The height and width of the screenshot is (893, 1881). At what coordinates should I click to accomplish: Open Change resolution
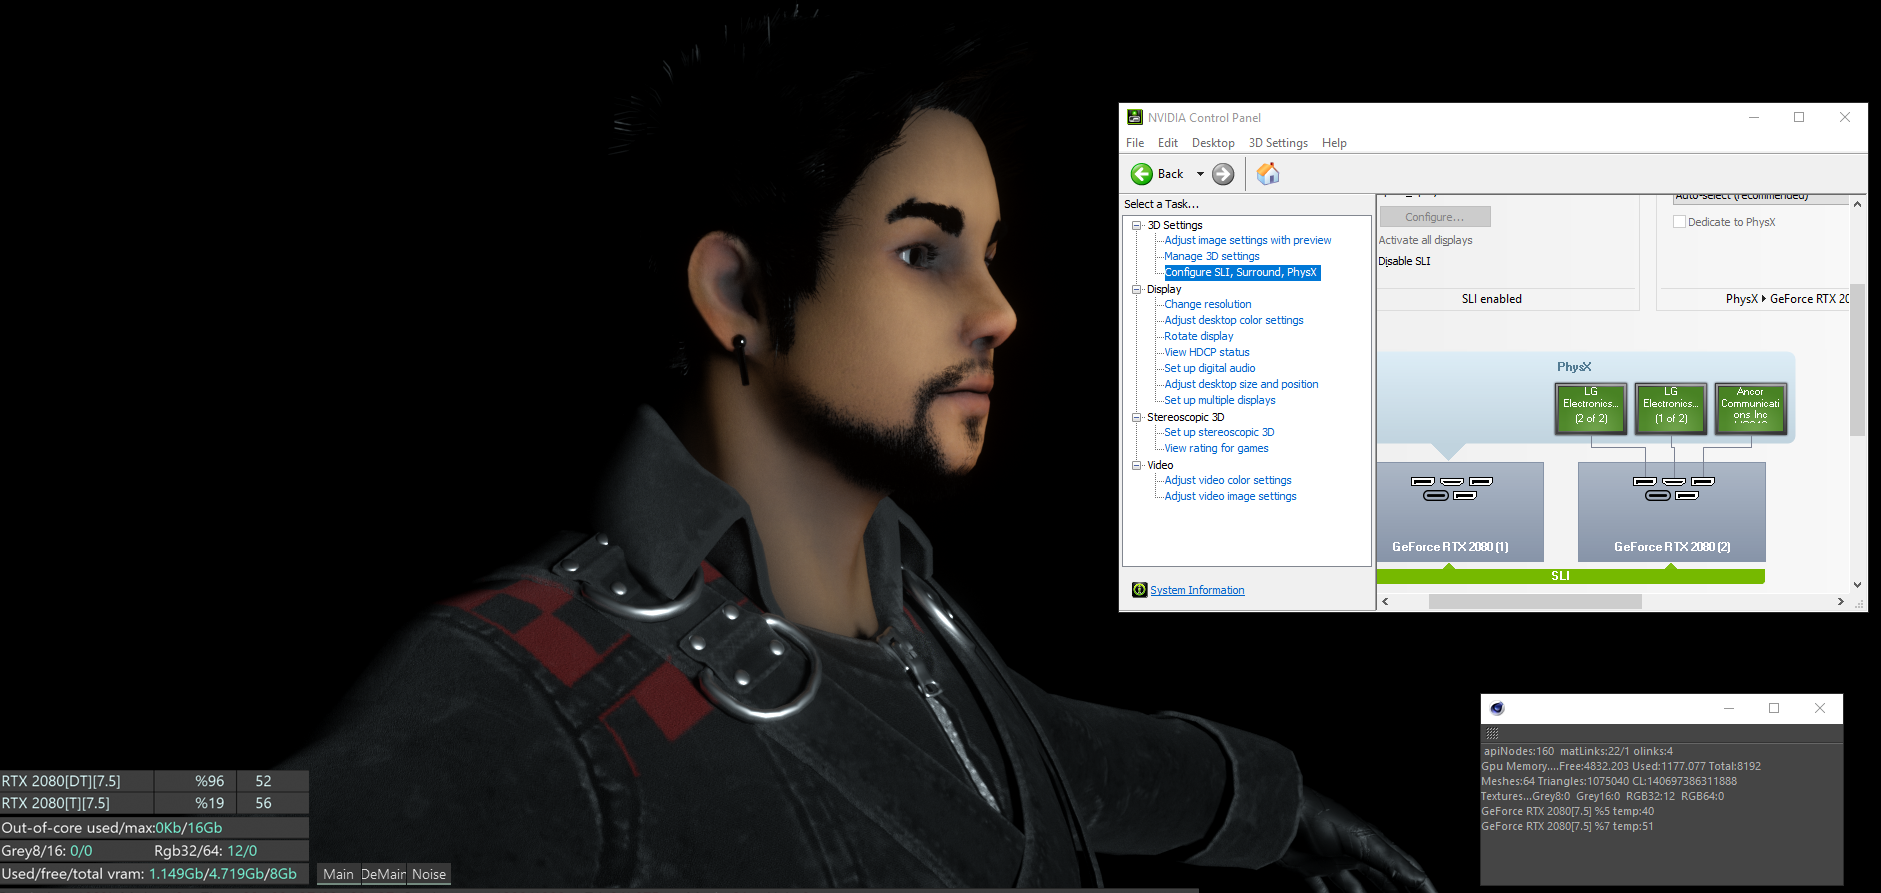1208,304
